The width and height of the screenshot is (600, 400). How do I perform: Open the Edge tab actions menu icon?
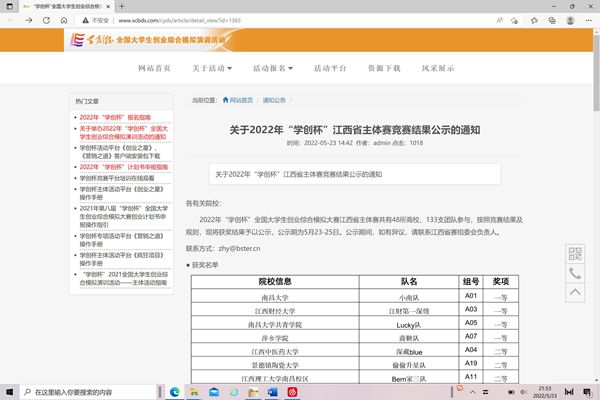(x=10, y=7)
